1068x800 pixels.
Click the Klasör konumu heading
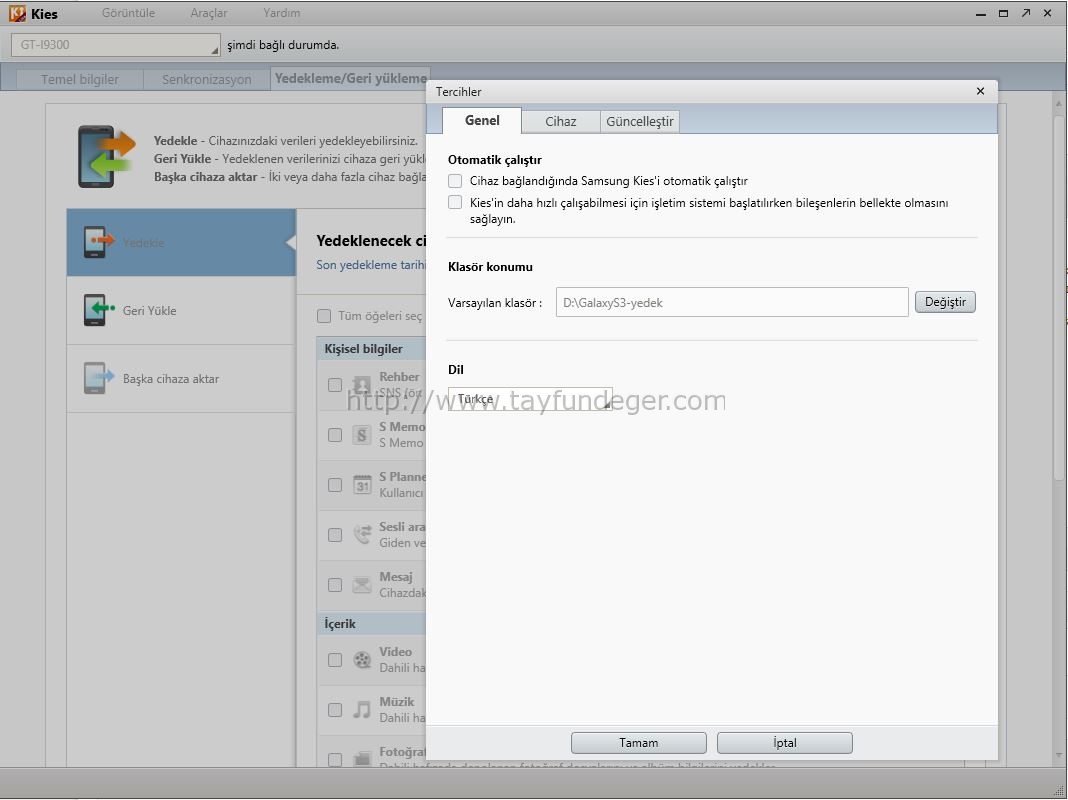tap(490, 267)
